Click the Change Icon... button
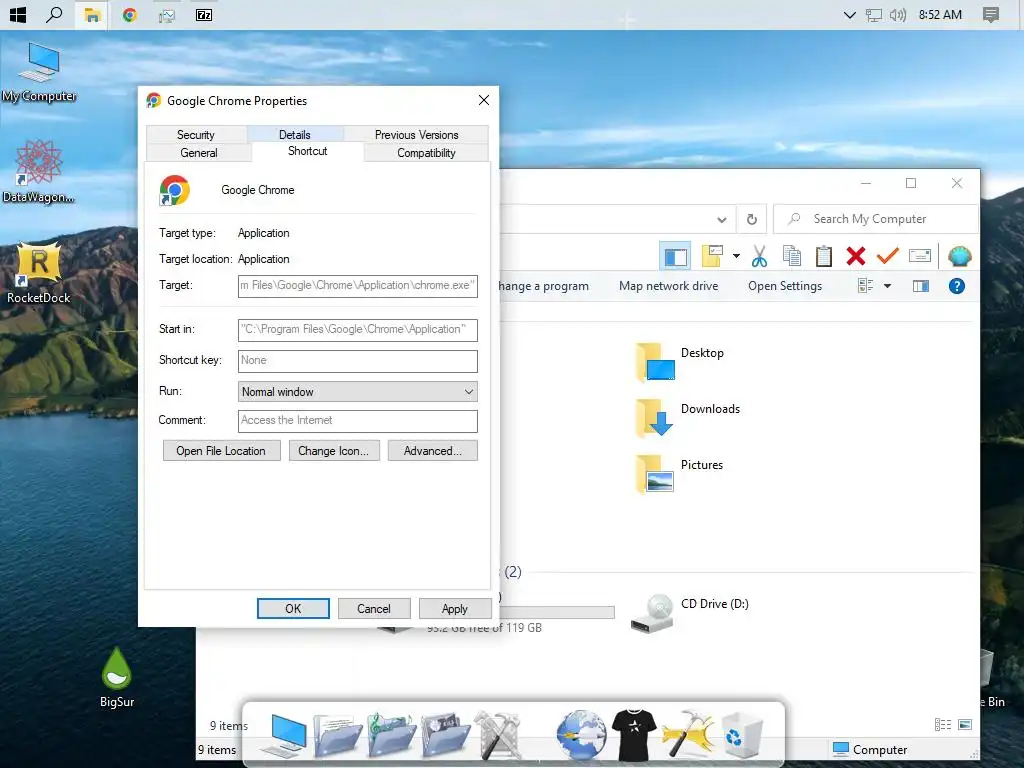 334,451
